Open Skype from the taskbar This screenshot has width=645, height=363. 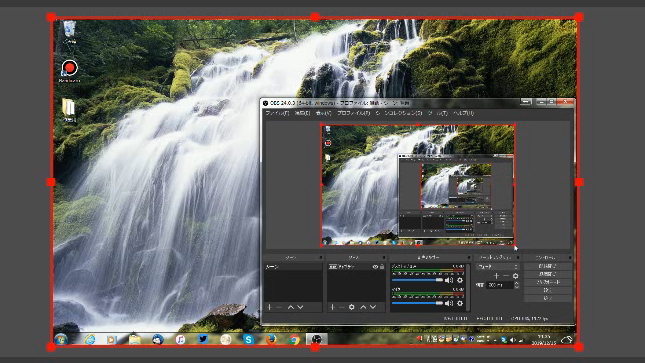[248, 340]
